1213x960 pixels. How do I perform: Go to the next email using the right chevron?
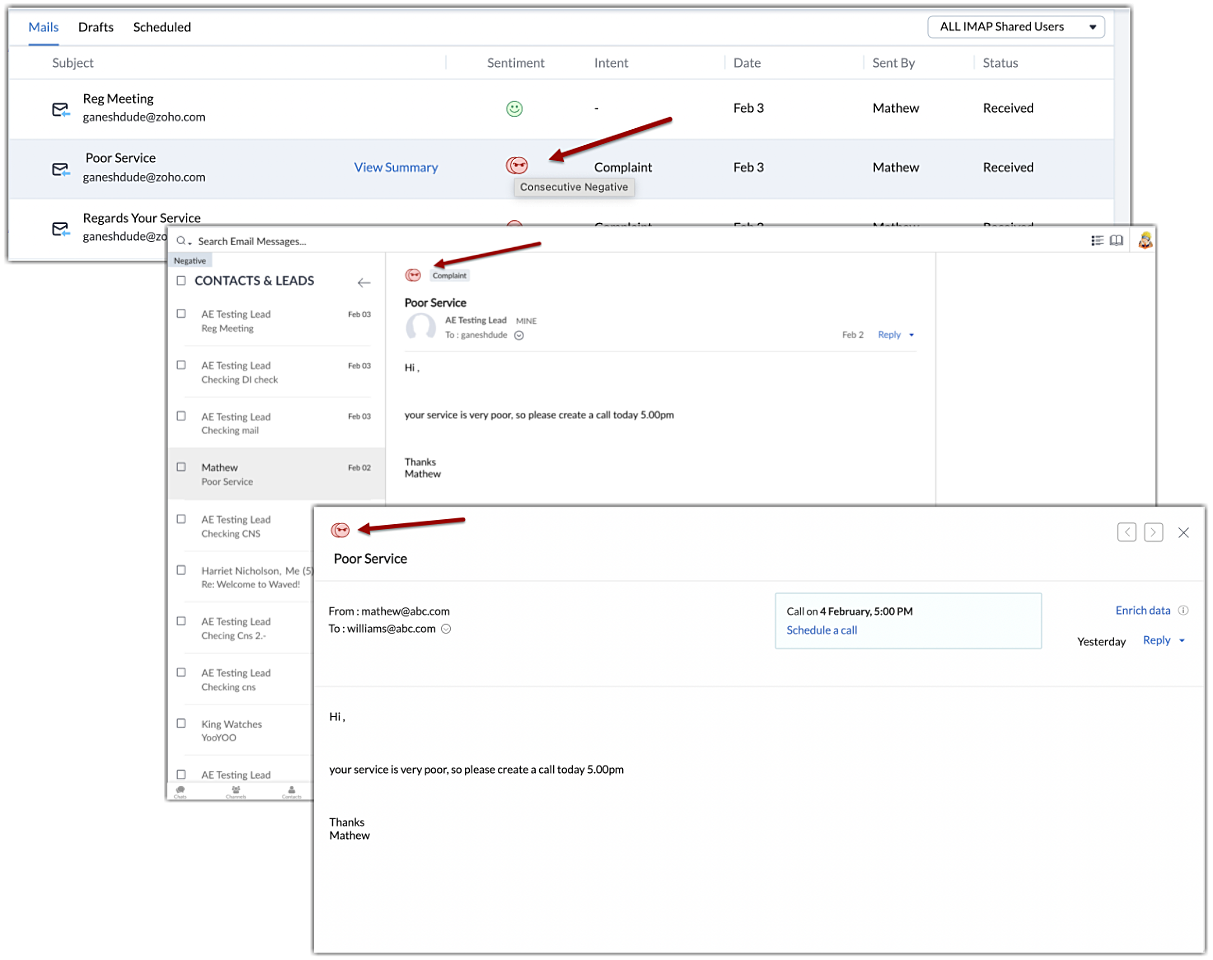pyautogui.click(x=1153, y=532)
